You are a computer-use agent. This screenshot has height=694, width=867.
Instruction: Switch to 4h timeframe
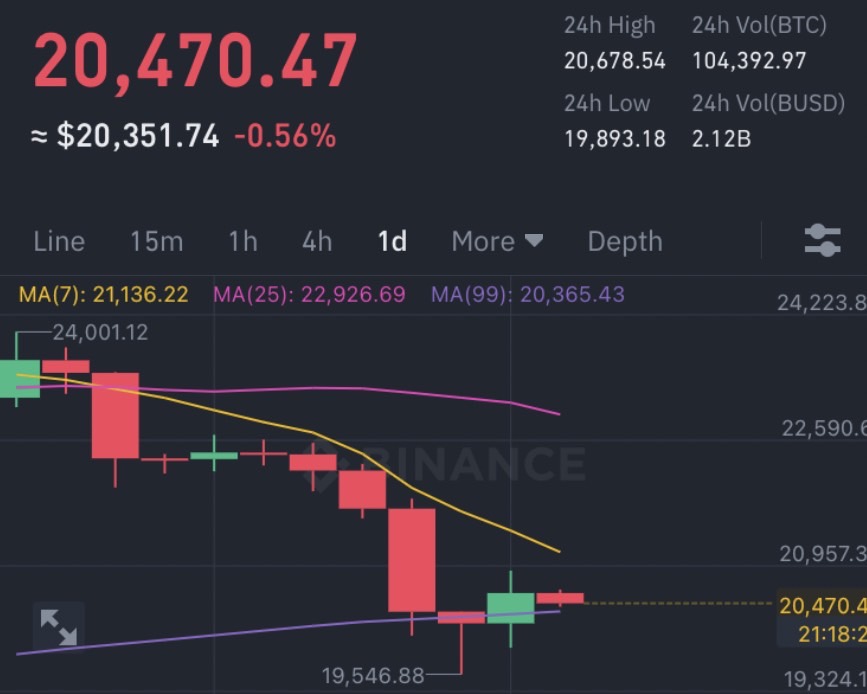click(317, 241)
